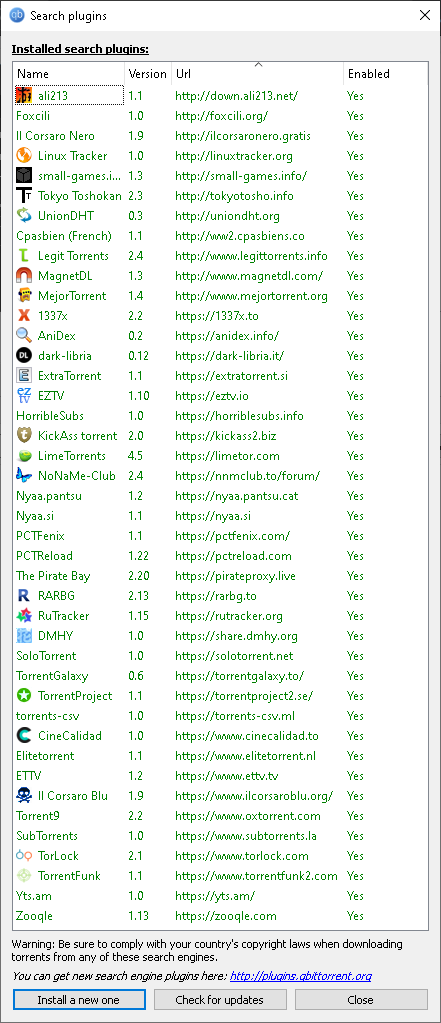
Task: Select the torrents-csv plugin name
Action: 48,716
